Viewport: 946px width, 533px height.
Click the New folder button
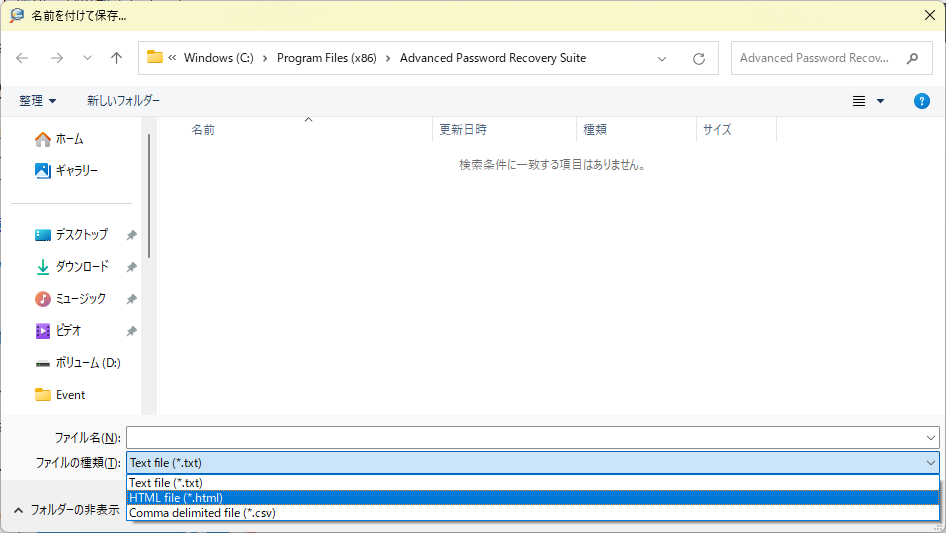[x=123, y=101]
